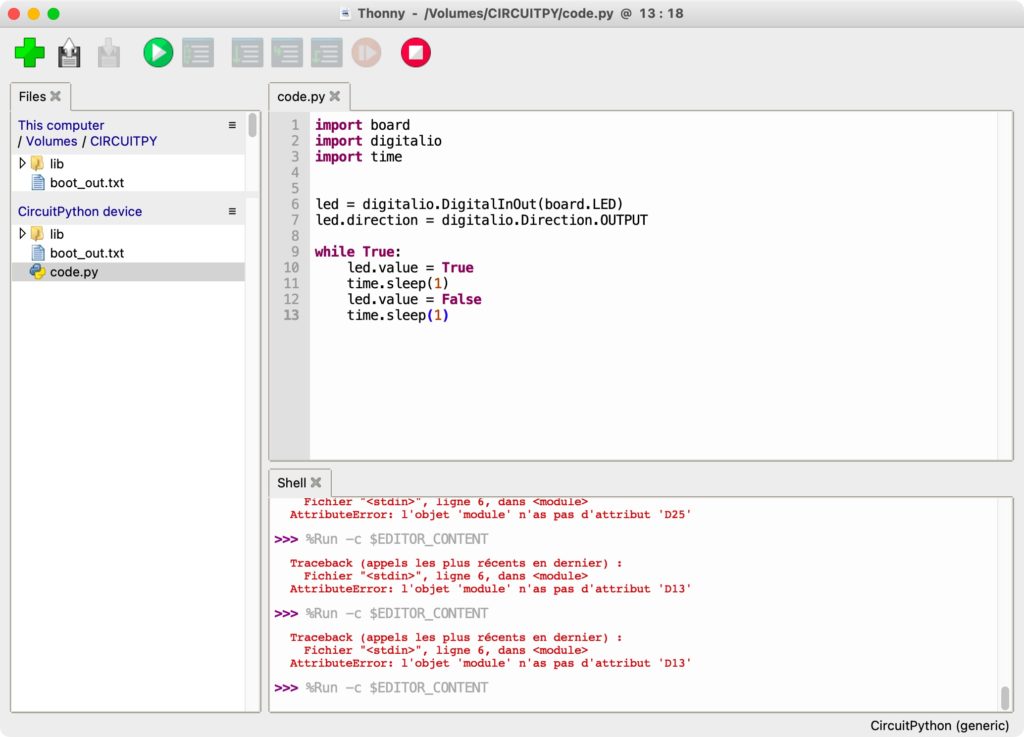Click the Step over toolbar icon

246,53
